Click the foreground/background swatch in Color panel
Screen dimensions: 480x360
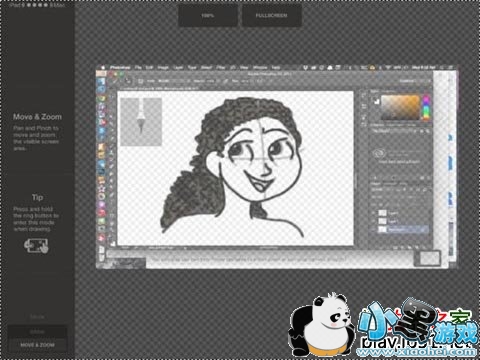[376, 101]
